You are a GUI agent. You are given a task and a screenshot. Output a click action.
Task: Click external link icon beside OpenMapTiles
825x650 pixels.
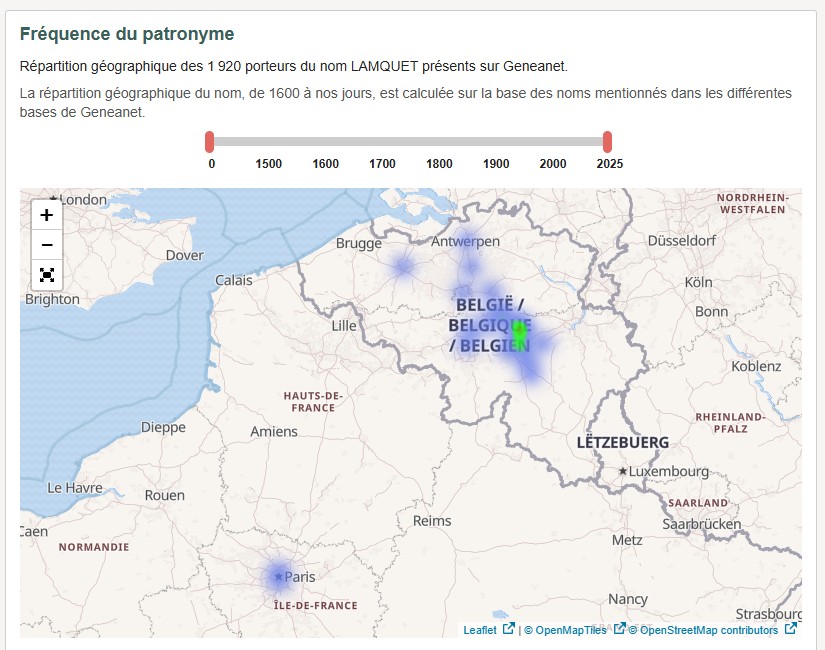click(x=619, y=629)
